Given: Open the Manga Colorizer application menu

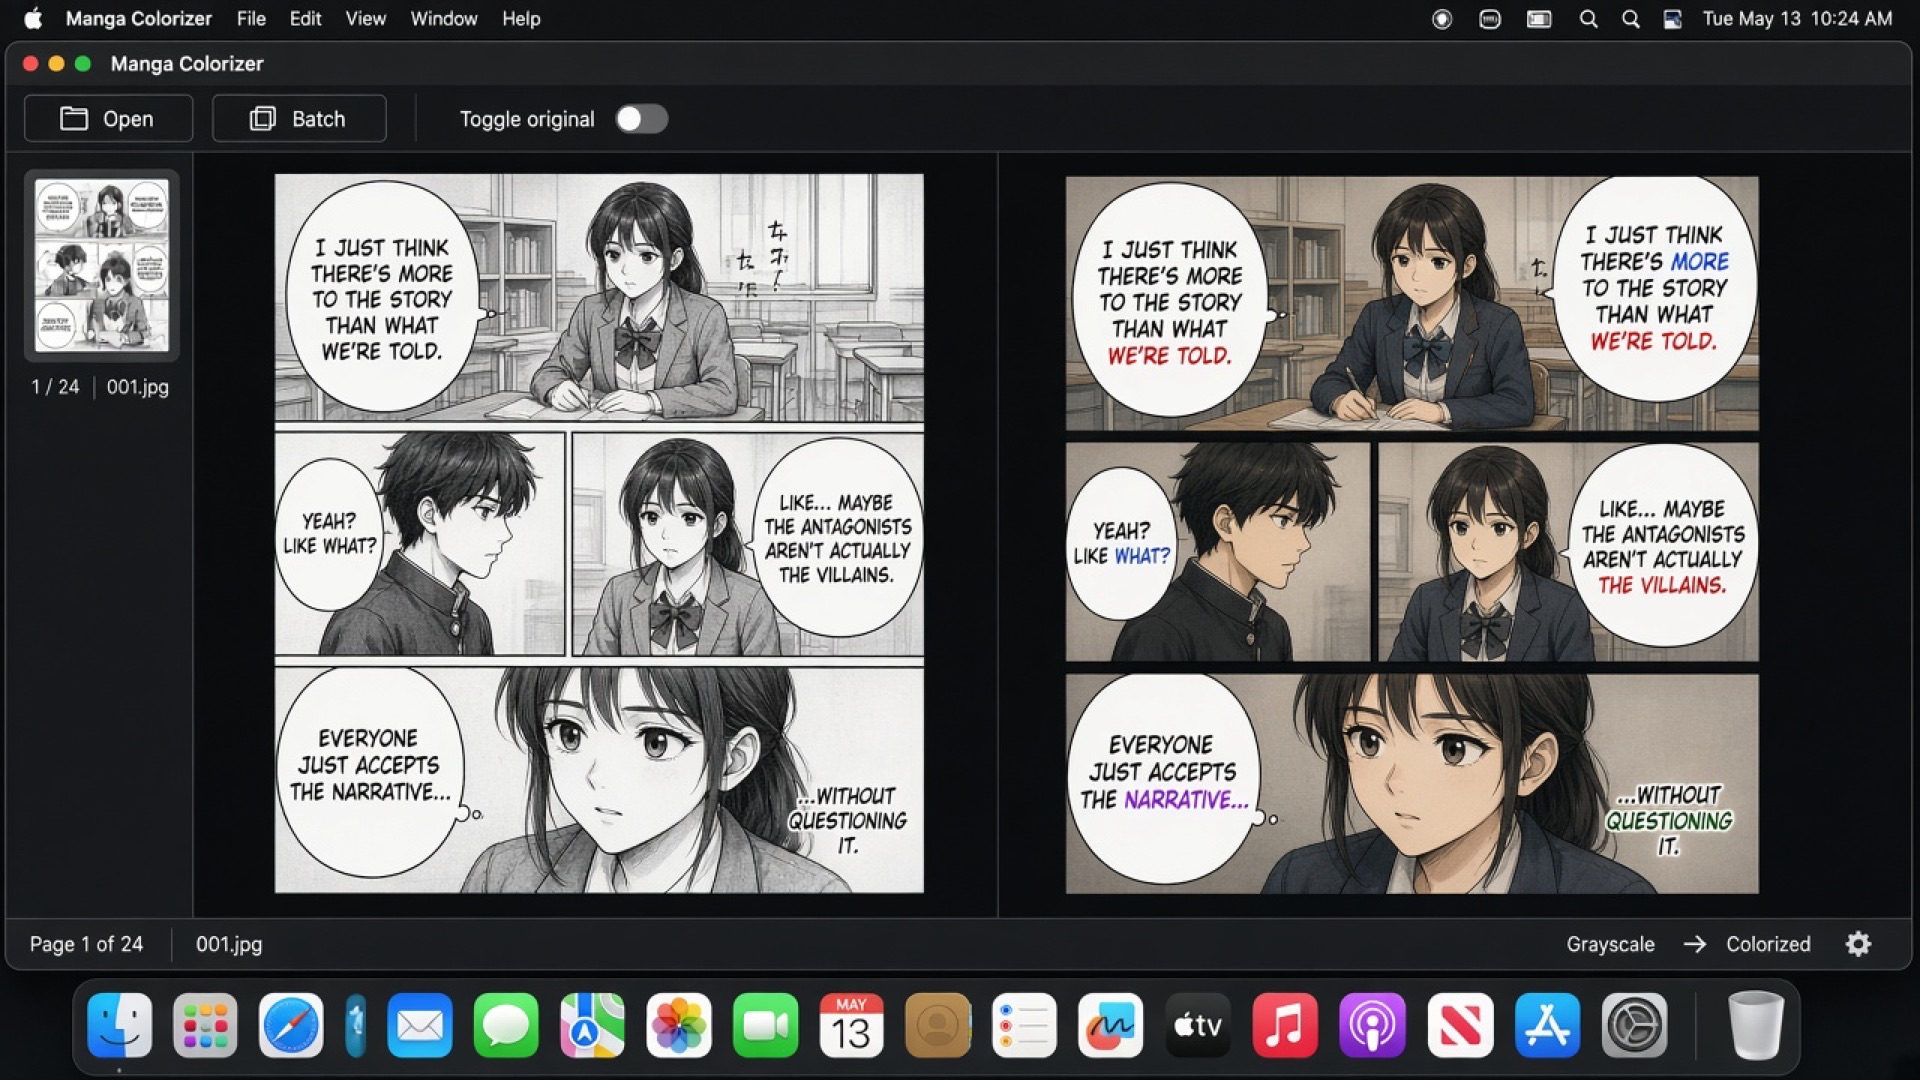Looking at the screenshot, I should pyautogui.click(x=139, y=18).
